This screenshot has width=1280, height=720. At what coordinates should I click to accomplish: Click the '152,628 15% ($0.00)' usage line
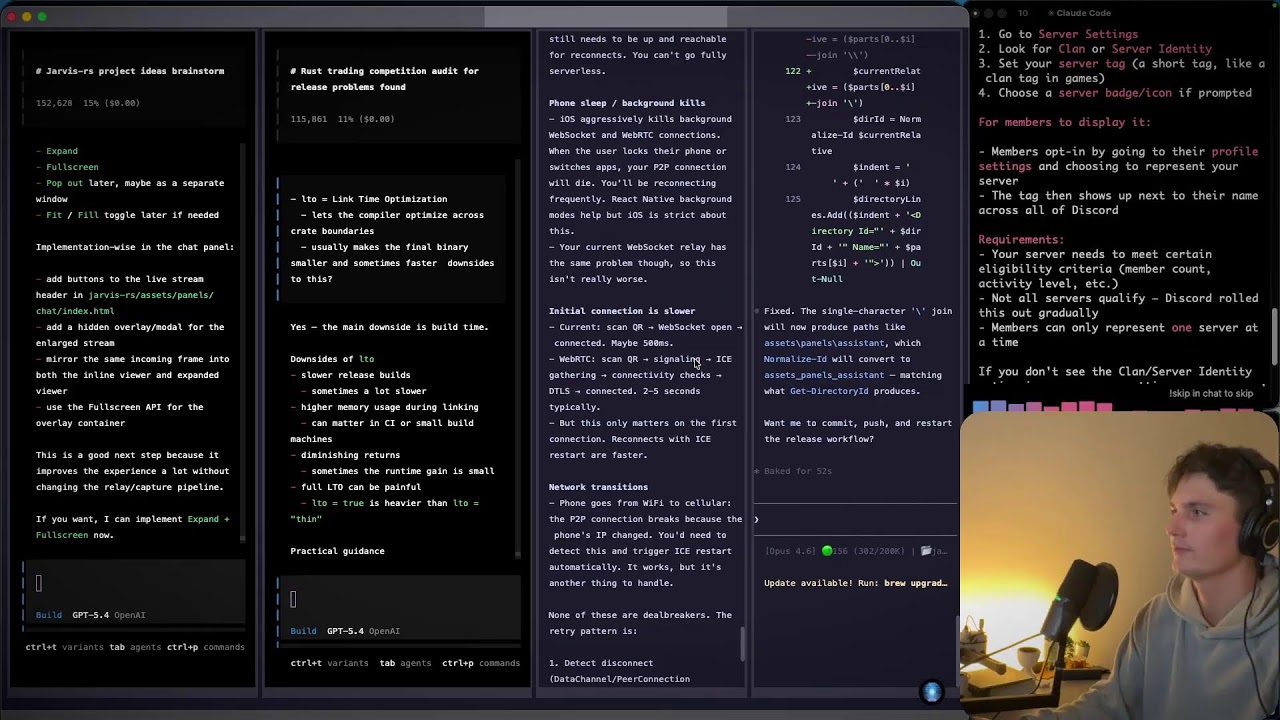coord(88,103)
